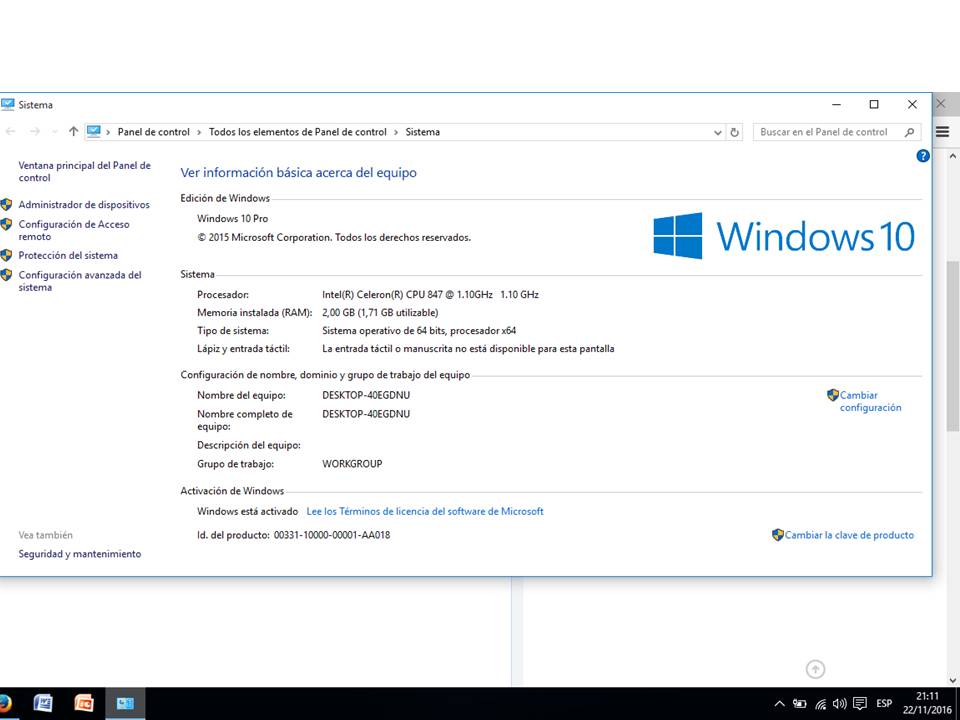Expand chevron after Panel de control breadcrumb
Viewport: 960px width, 720px height.
coord(199,132)
